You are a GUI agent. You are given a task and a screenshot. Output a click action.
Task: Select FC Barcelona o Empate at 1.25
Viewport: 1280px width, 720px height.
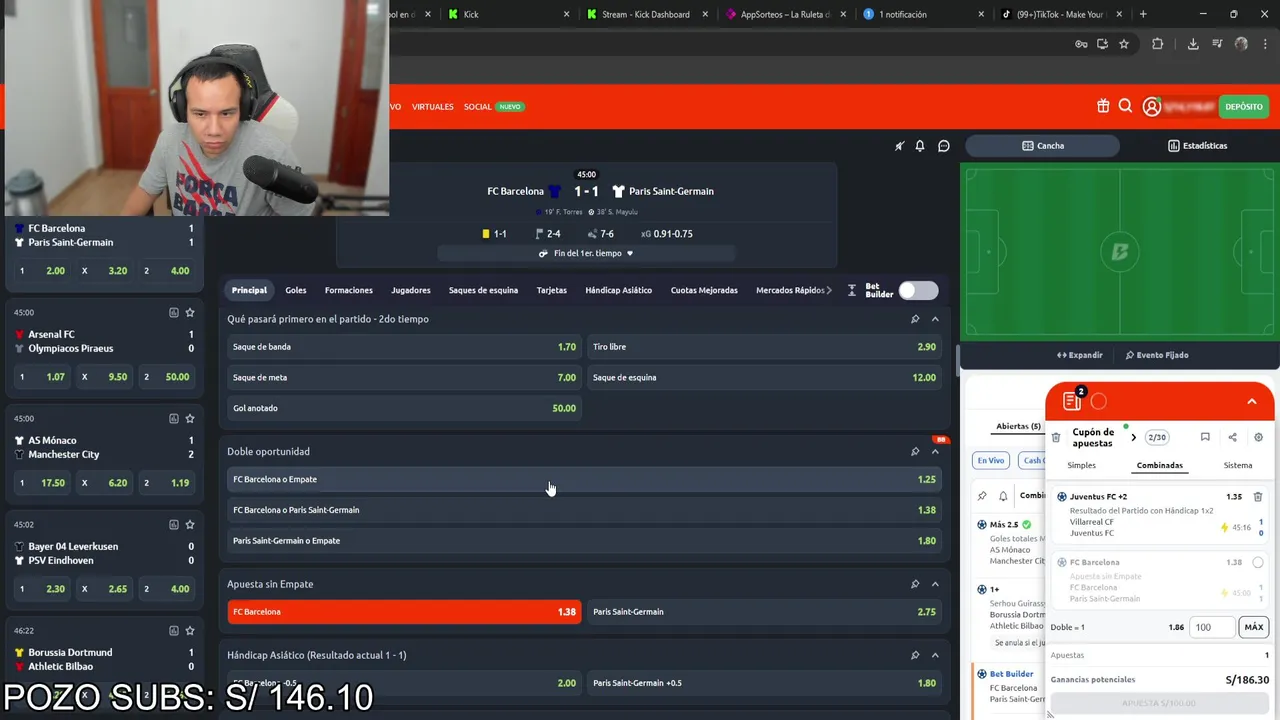point(585,479)
